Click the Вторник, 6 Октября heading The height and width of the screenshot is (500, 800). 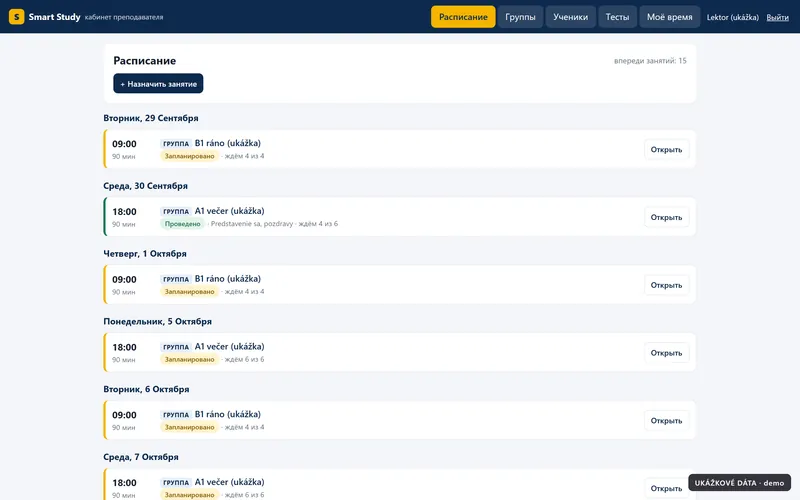pos(146,389)
